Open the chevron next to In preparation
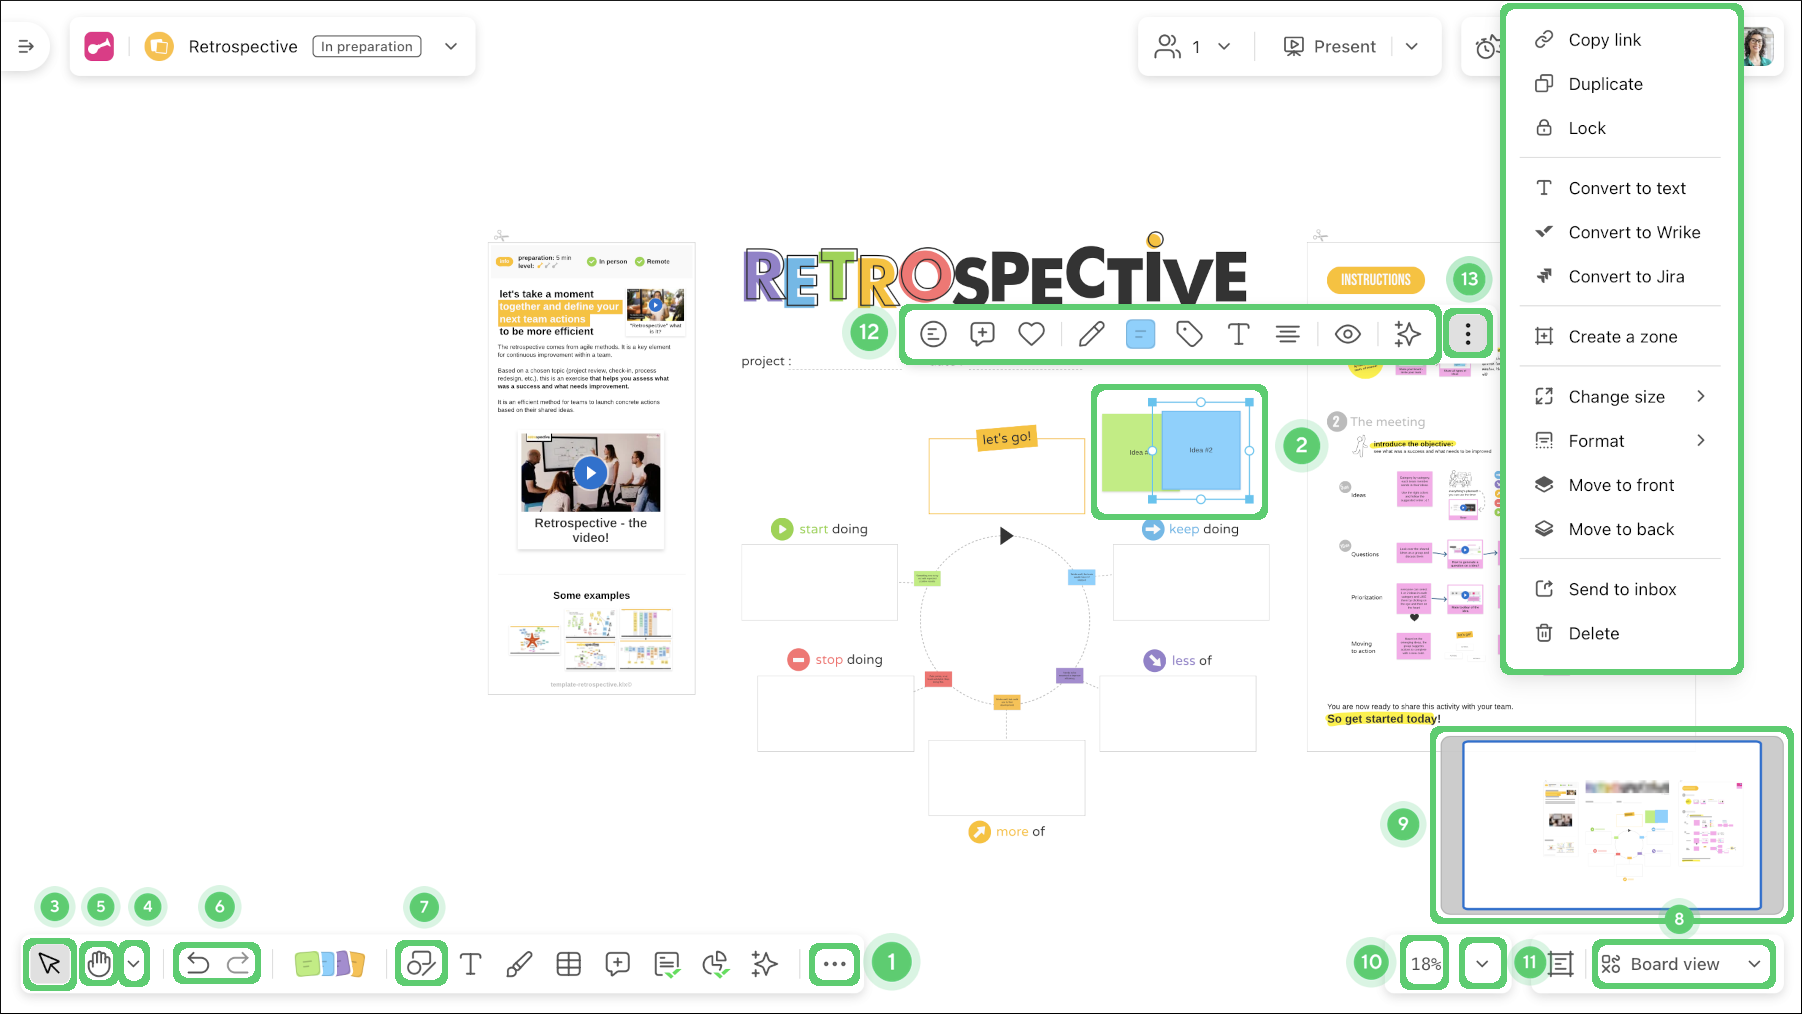 450,46
